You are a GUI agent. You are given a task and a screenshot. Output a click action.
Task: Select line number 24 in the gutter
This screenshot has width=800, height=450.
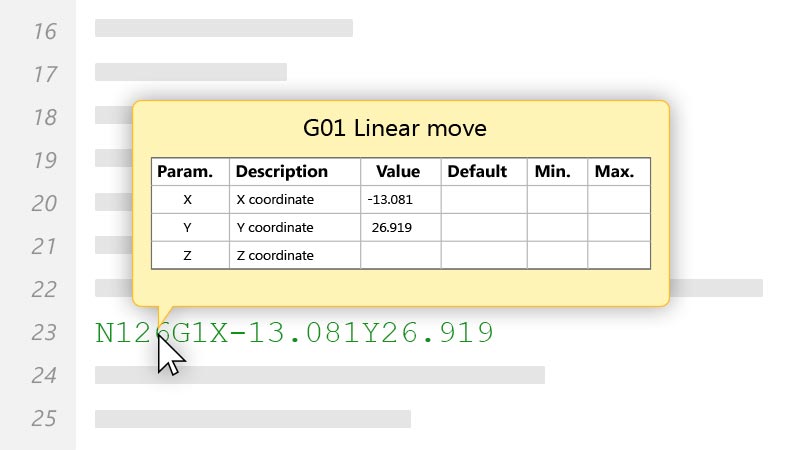tap(44, 376)
